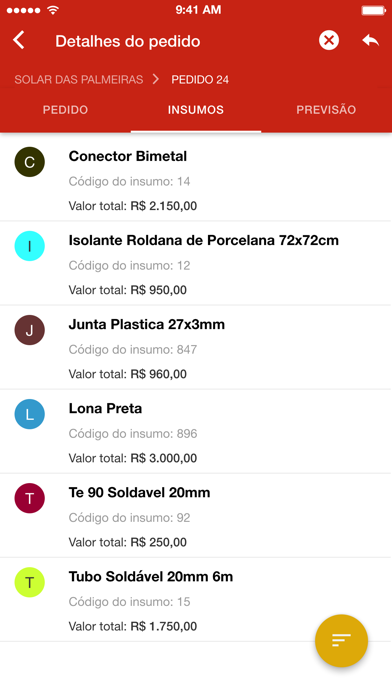The image size is (392, 696).
Task: Open the PREVISÃO tab
Action: [326, 110]
